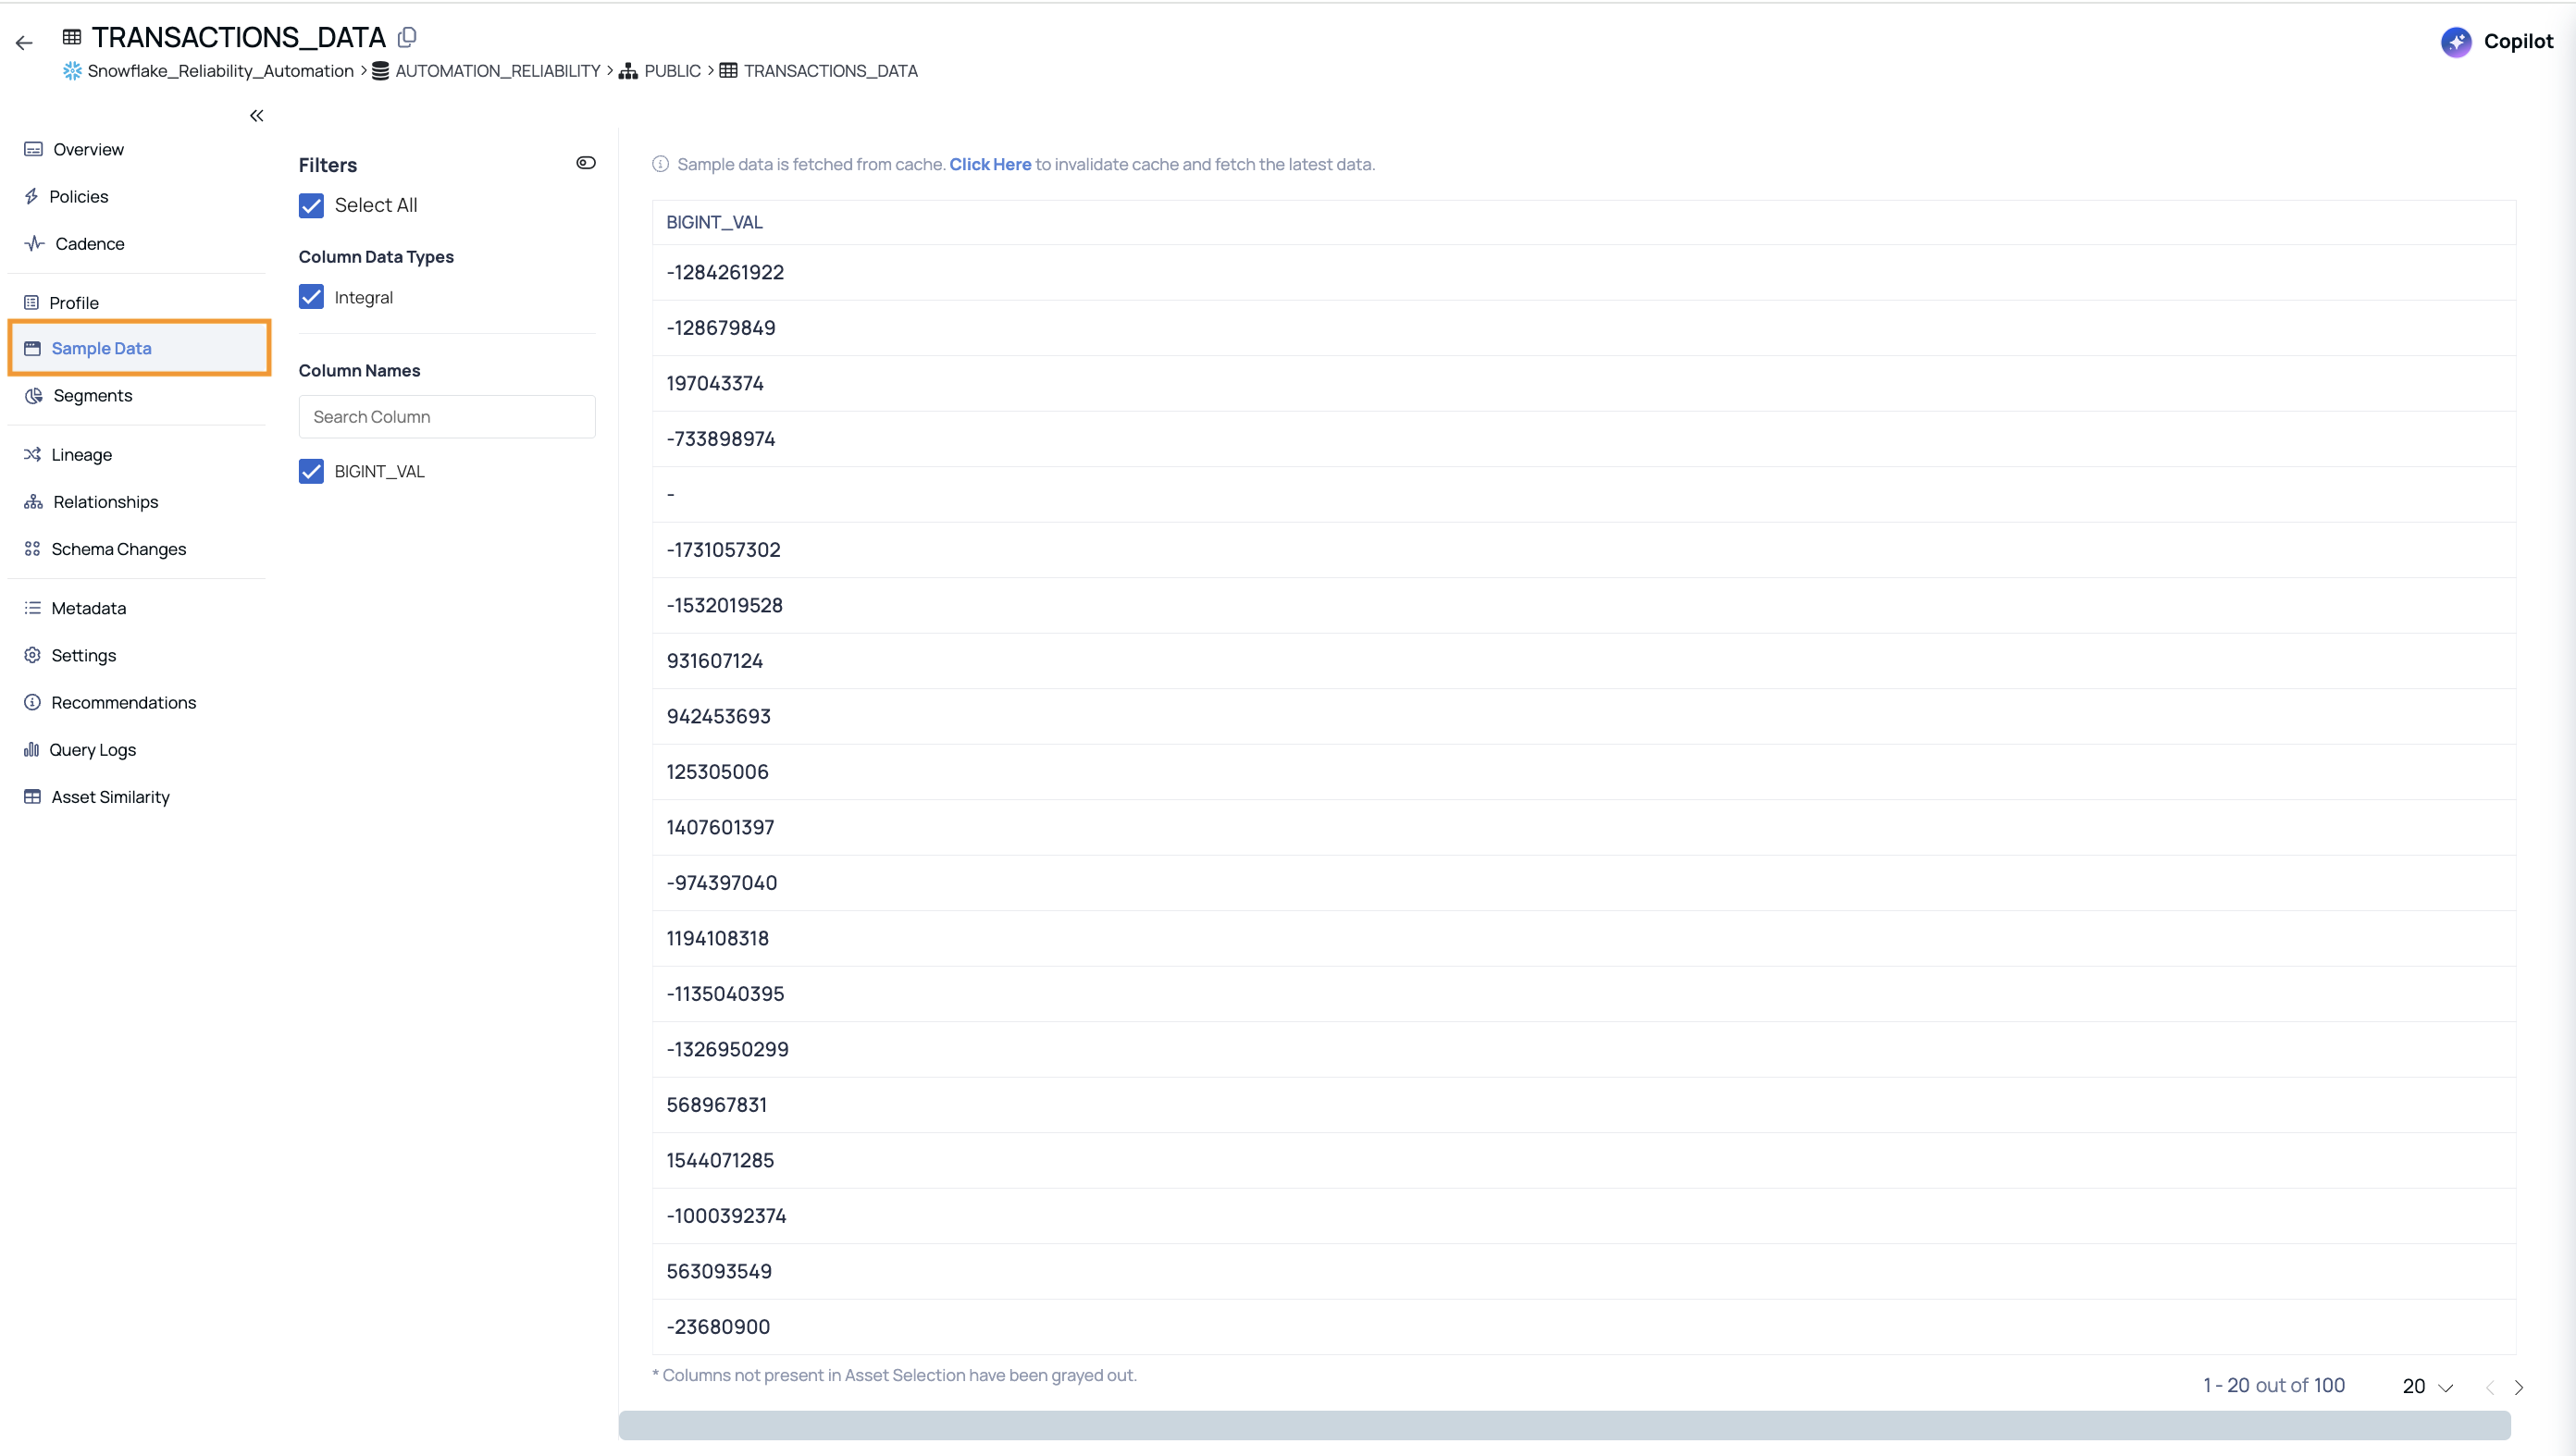
Task: Click the Query Logs bar chart icon
Action: point(31,748)
